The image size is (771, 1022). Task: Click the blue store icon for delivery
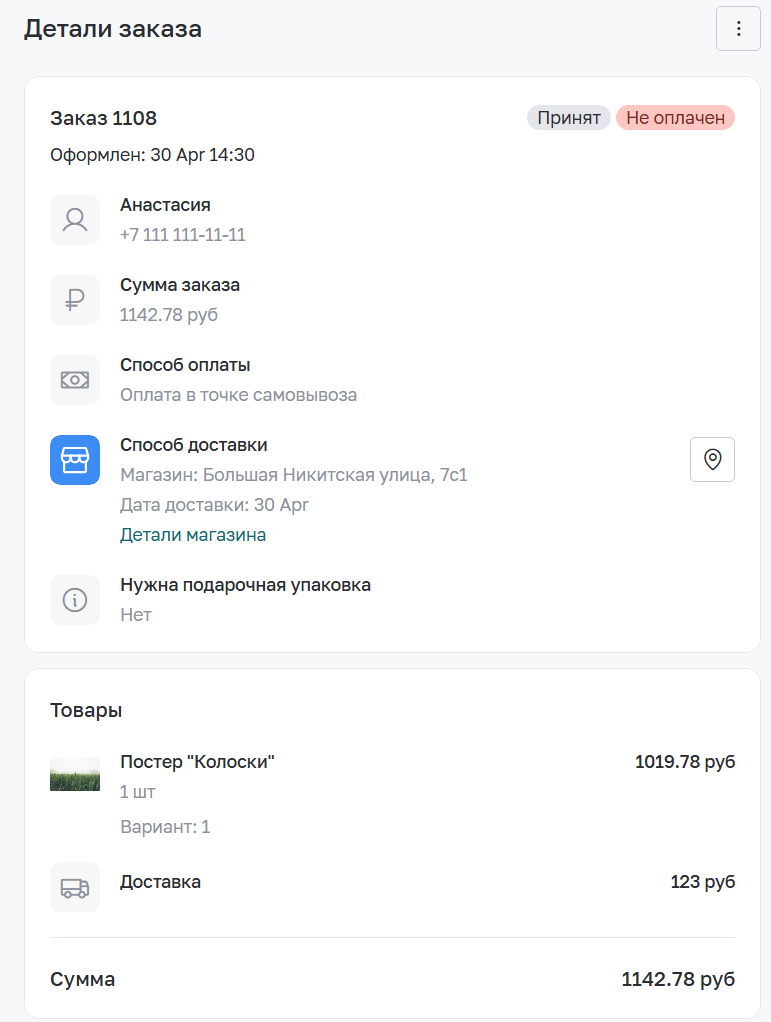tap(75, 460)
